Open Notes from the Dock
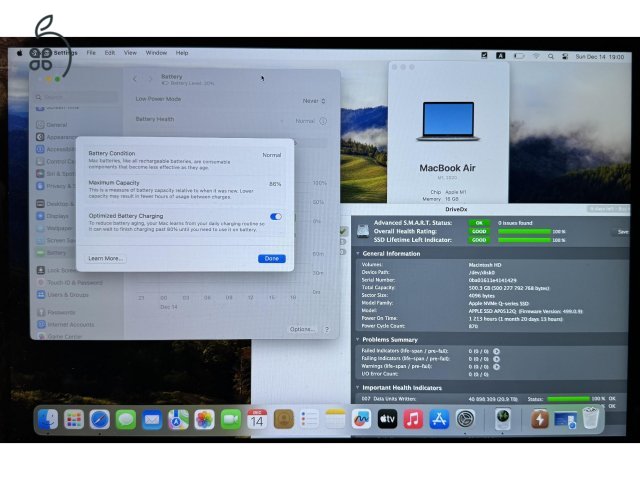 [x=336, y=419]
